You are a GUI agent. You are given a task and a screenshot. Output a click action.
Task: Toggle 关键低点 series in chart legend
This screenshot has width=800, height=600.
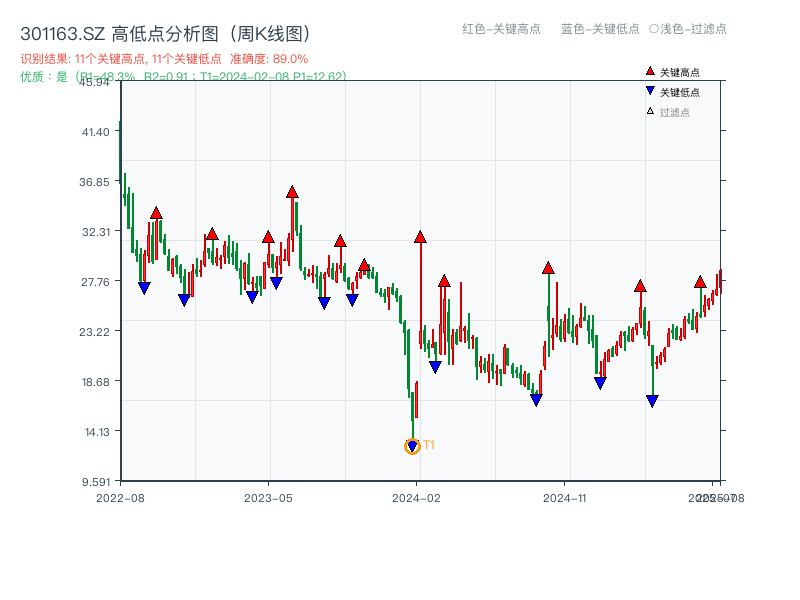pyautogui.click(x=672, y=92)
